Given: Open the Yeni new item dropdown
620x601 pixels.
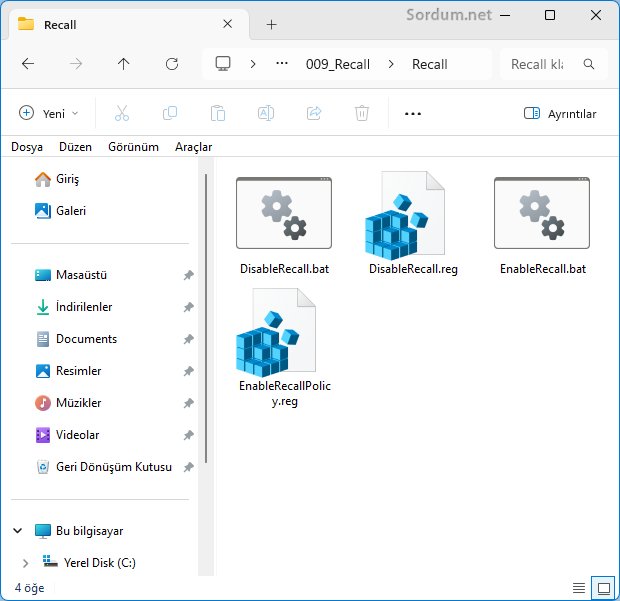Looking at the screenshot, I should point(49,114).
